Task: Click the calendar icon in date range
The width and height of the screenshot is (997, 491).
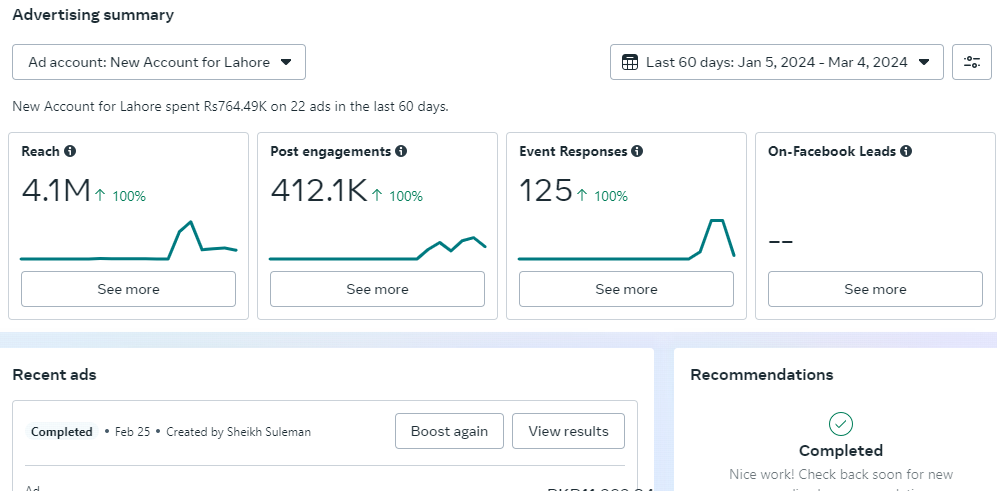Action: [630, 62]
